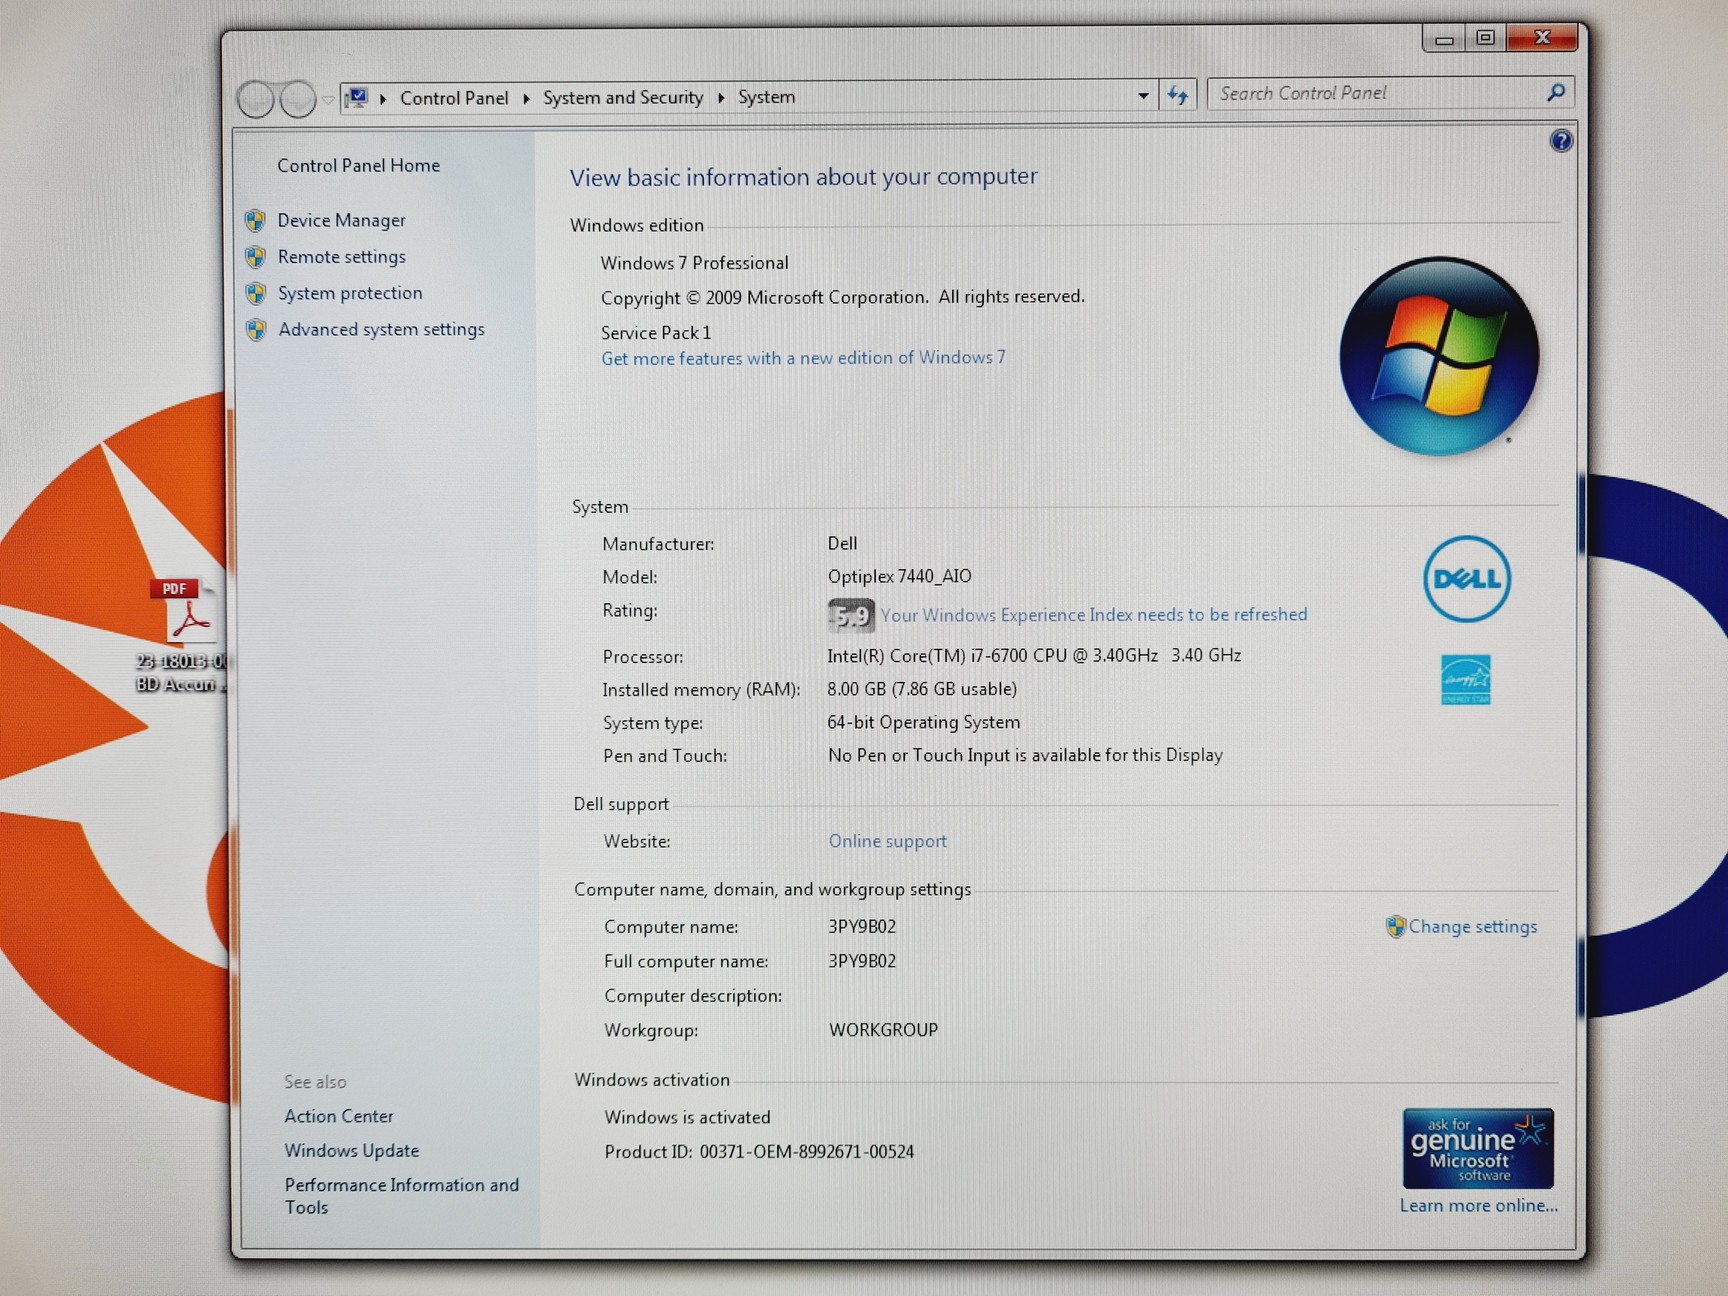Open the recent pages dropdown arrow
1728x1296 pixels.
[328, 100]
